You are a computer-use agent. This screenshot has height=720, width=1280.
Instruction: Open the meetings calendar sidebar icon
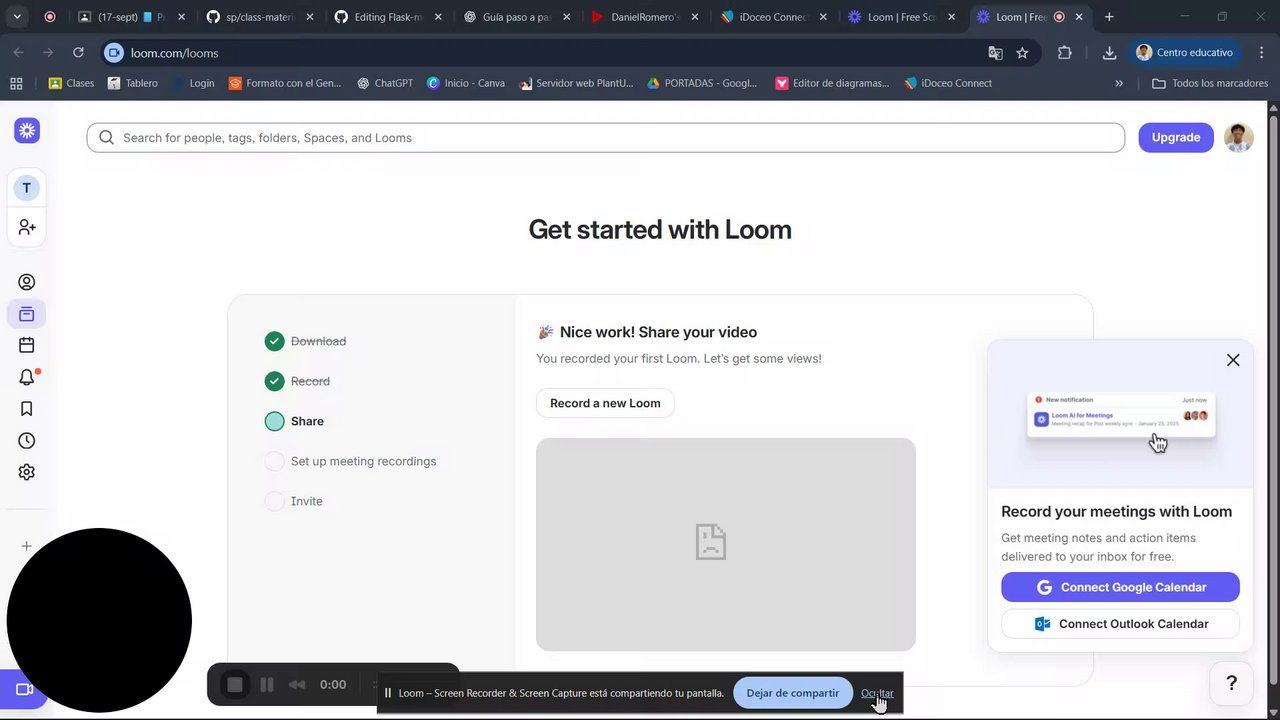coord(27,345)
